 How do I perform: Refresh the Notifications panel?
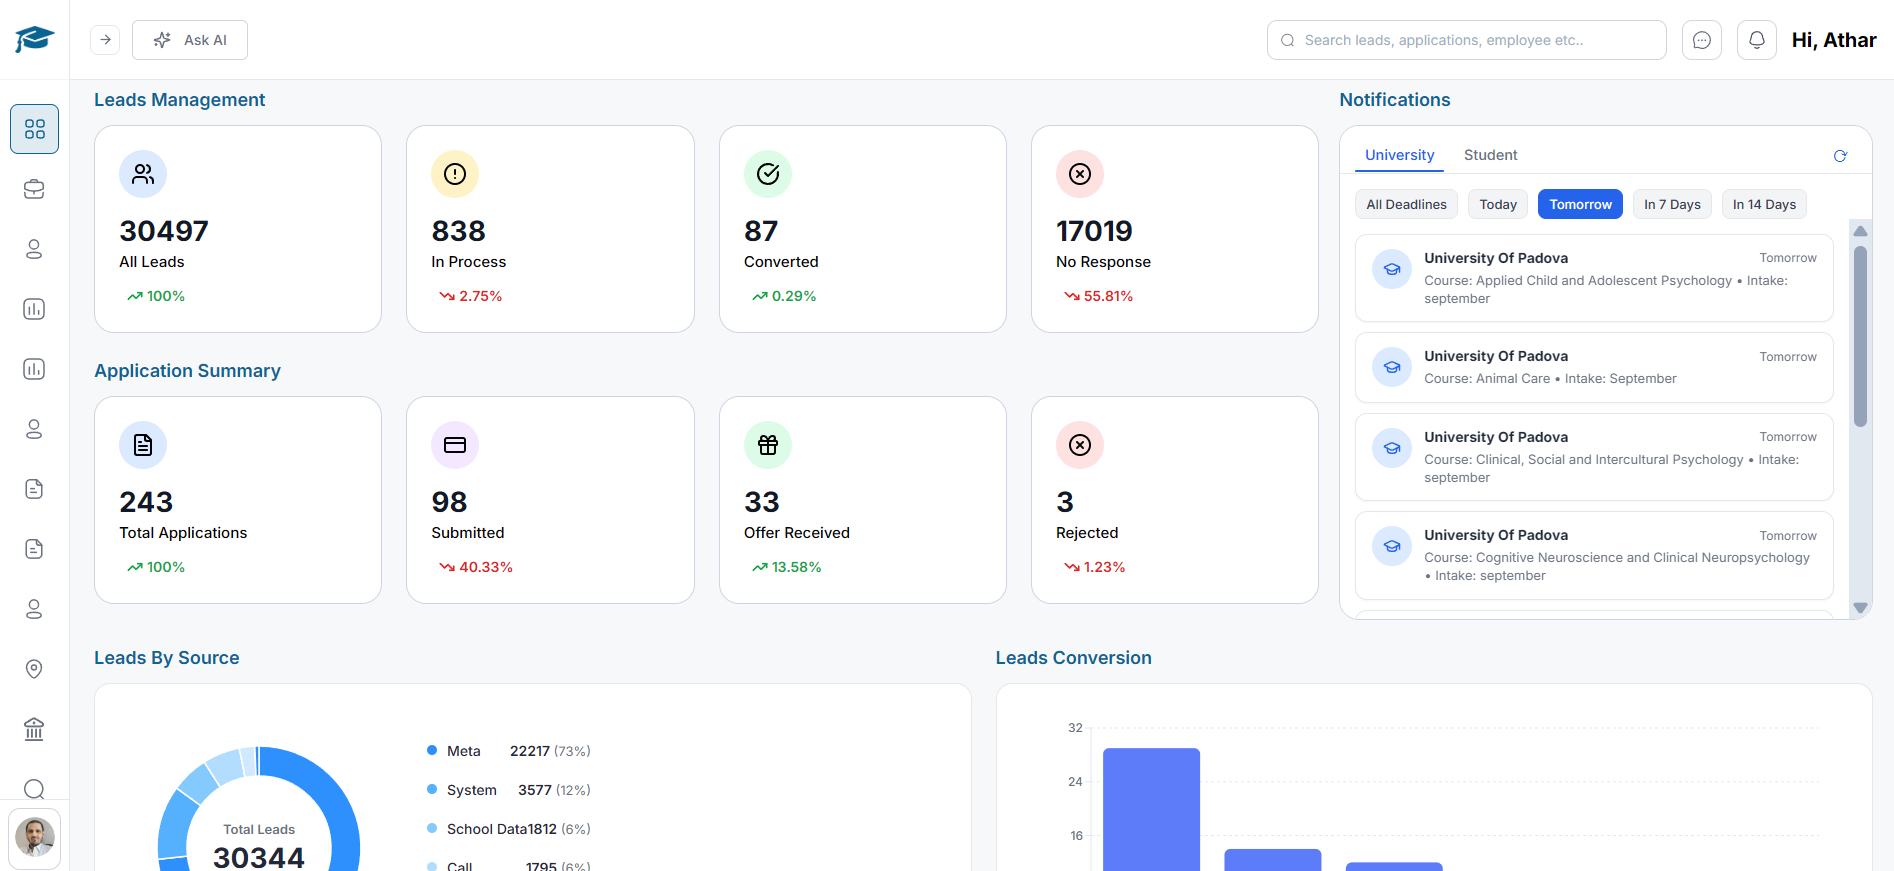(x=1839, y=156)
